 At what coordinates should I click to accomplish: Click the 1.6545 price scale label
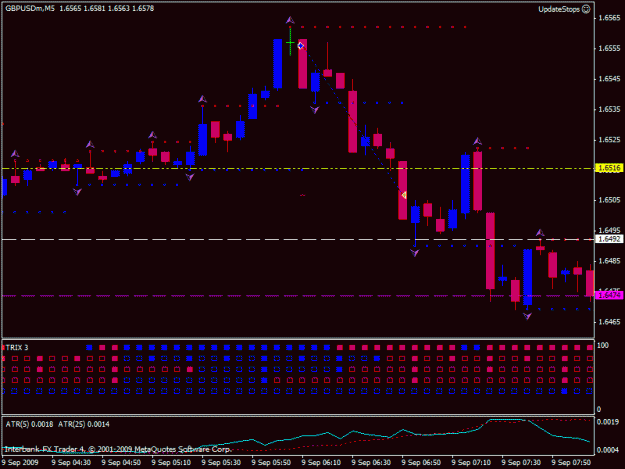[x=610, y=78]
